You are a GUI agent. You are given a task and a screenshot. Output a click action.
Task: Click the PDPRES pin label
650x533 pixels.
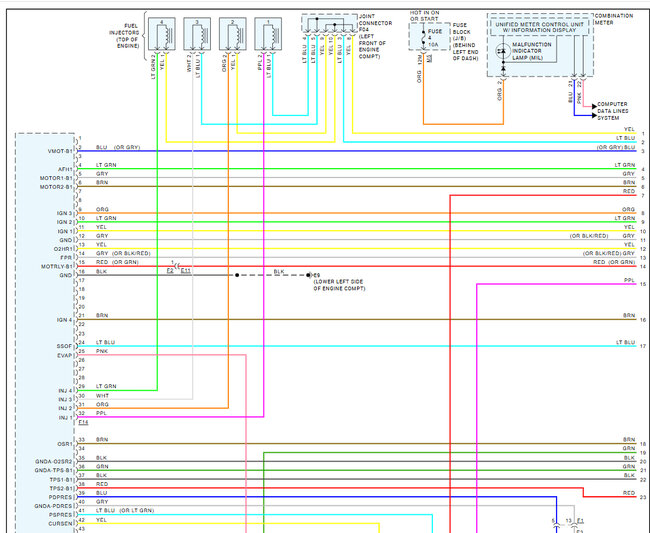61,497
